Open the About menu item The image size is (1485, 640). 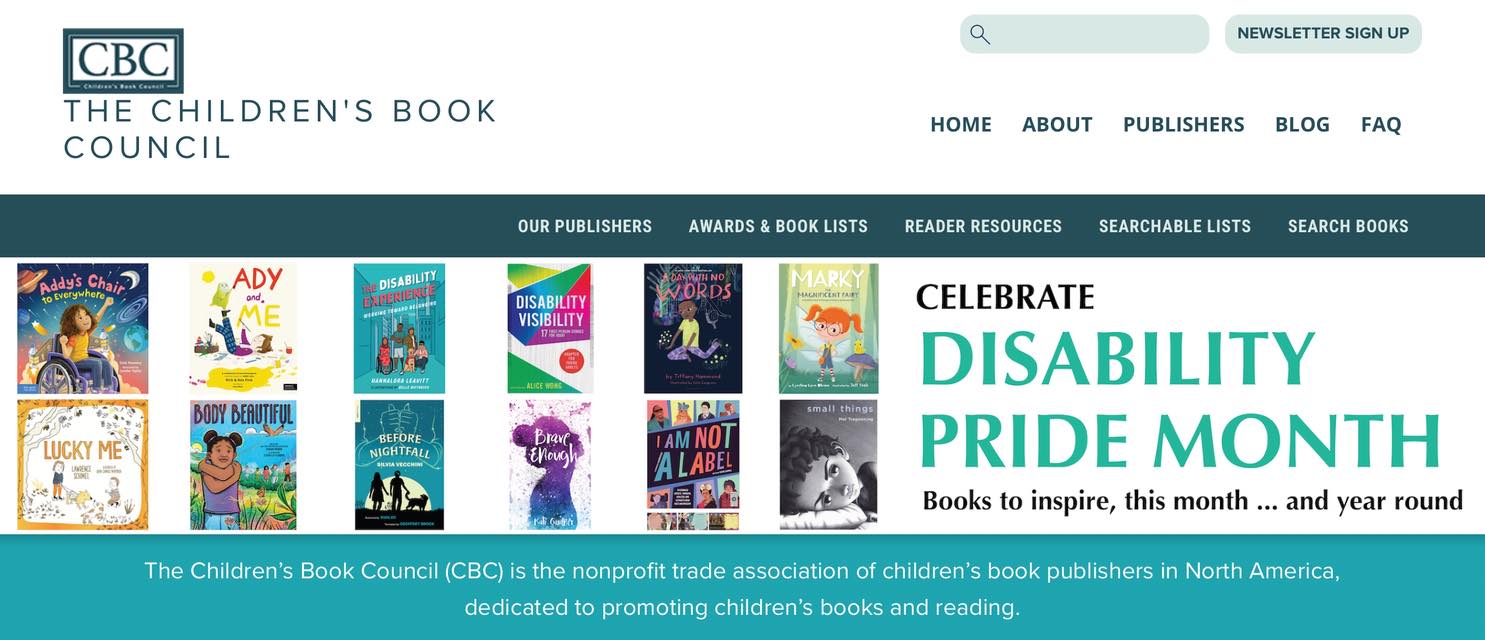click(1057, 124)
